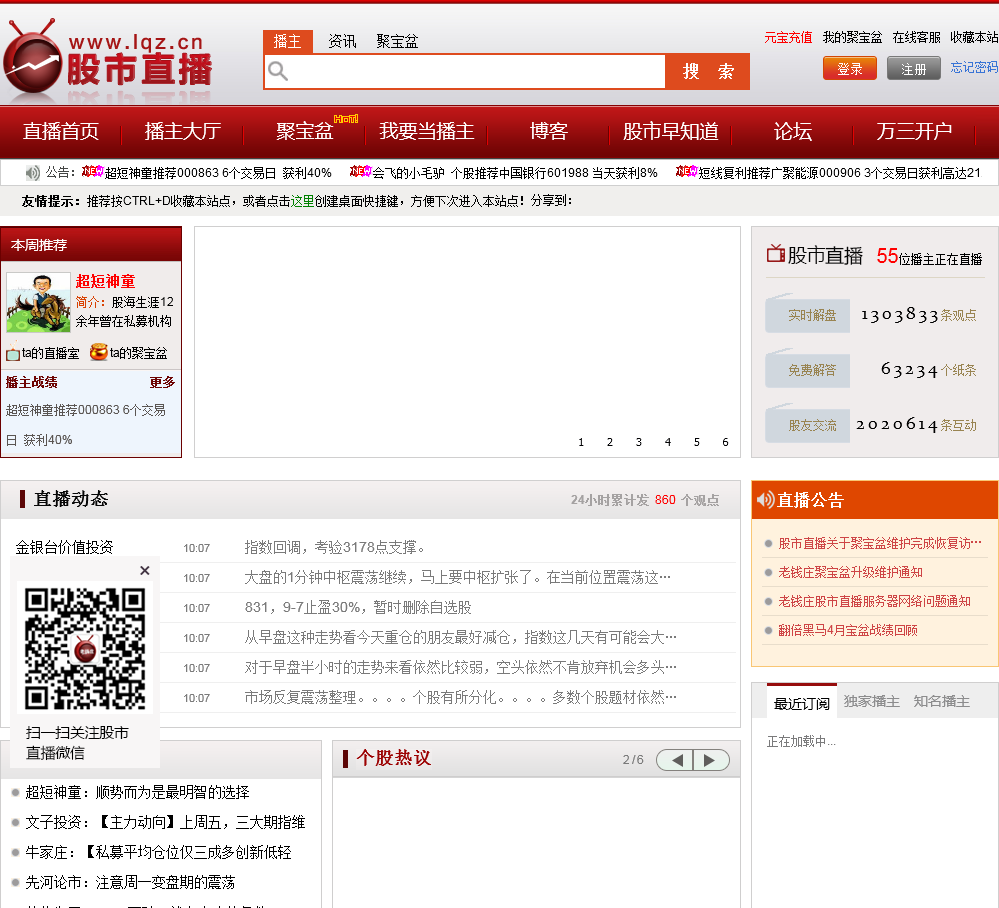Open 播主大厅 navigation item

(x=183, y=131)
